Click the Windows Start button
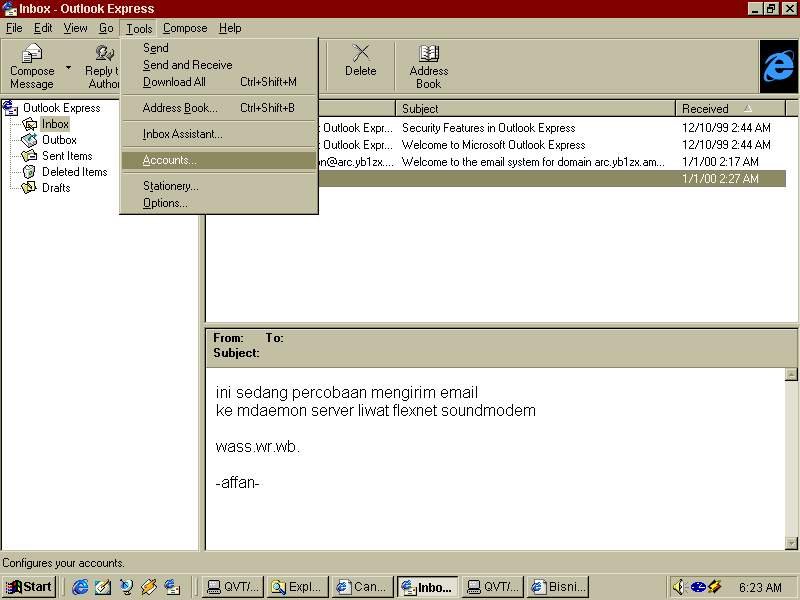 coord(29,587)
